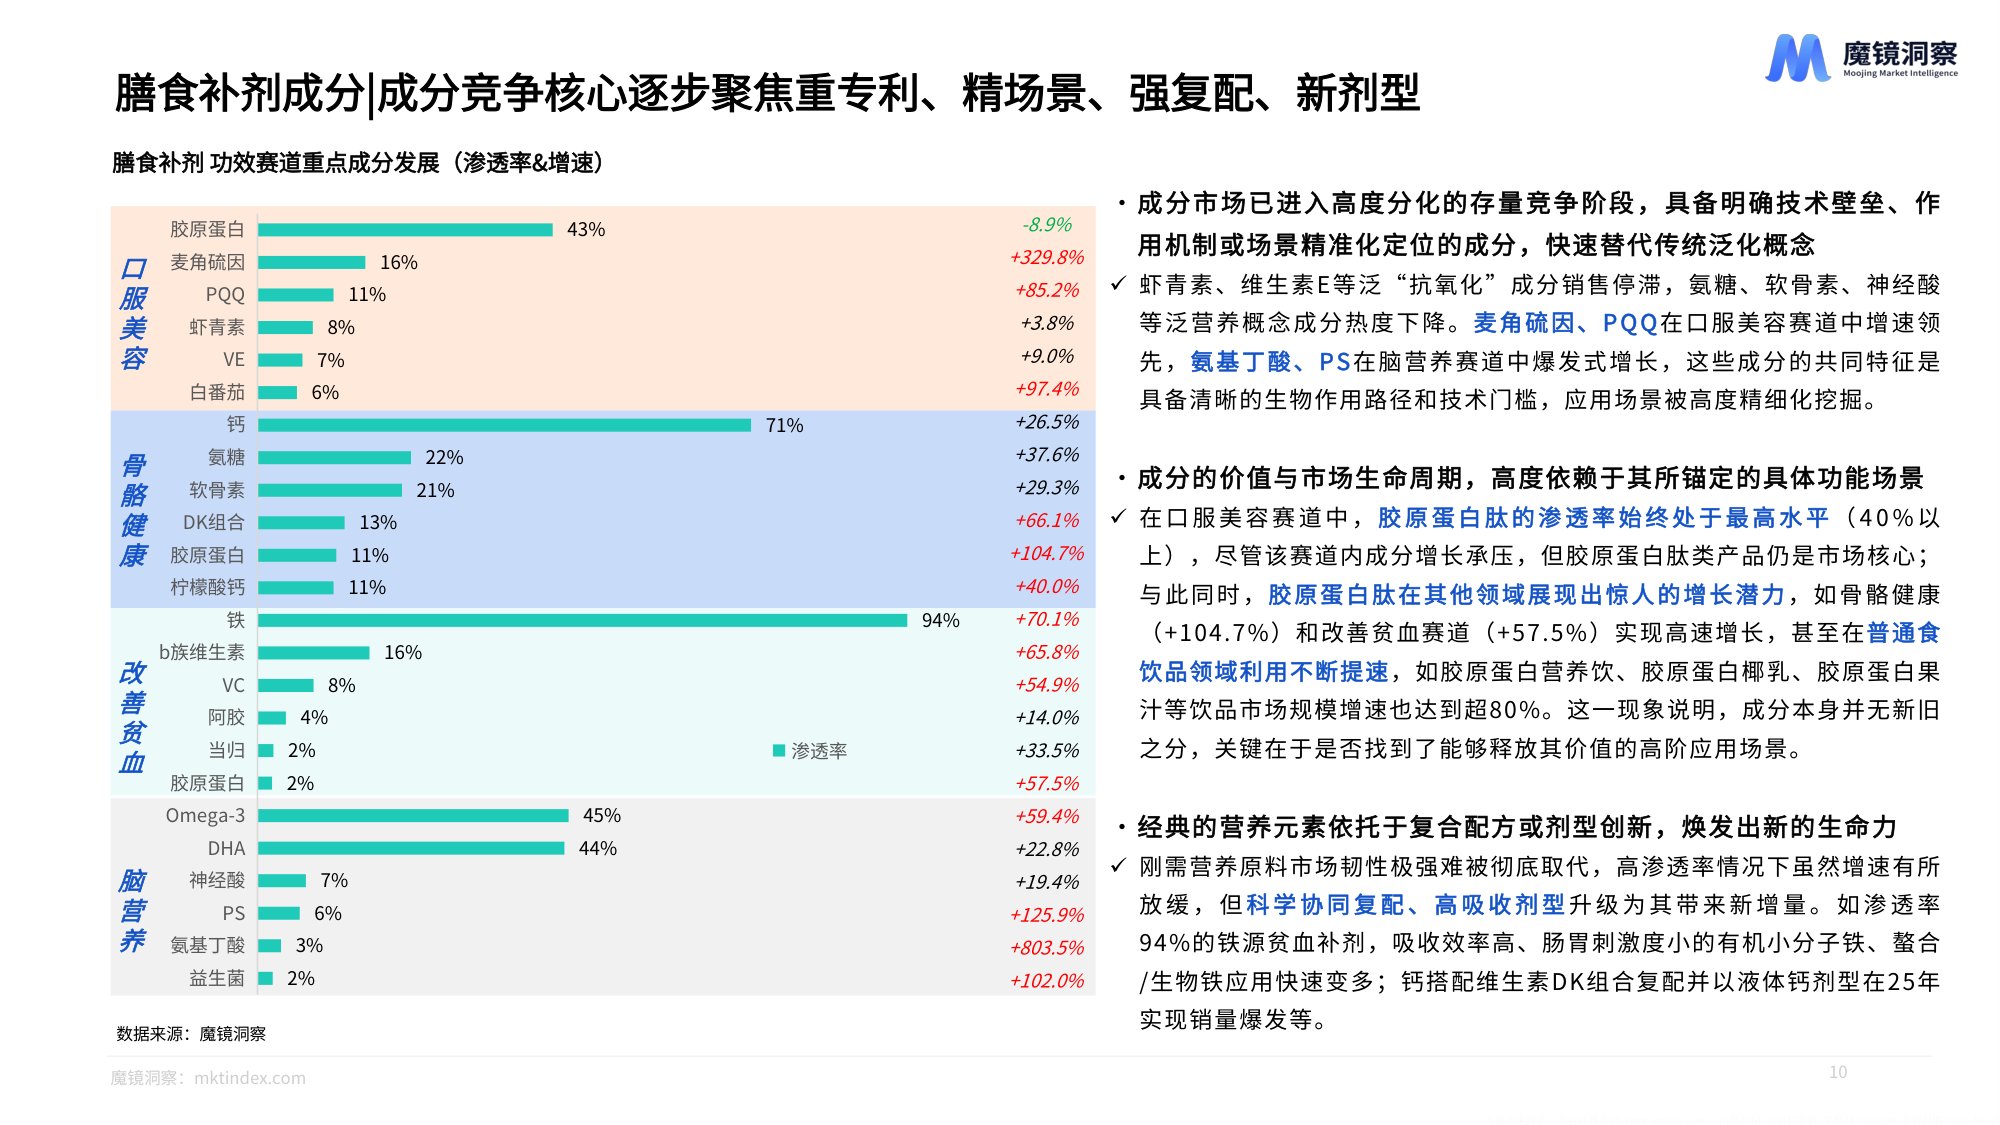Image resolution: width=2000 pixels, height=1125 pixels.
Task: Click the 数据来源：魔镜洞察 source note
Action: (191, 1034)
